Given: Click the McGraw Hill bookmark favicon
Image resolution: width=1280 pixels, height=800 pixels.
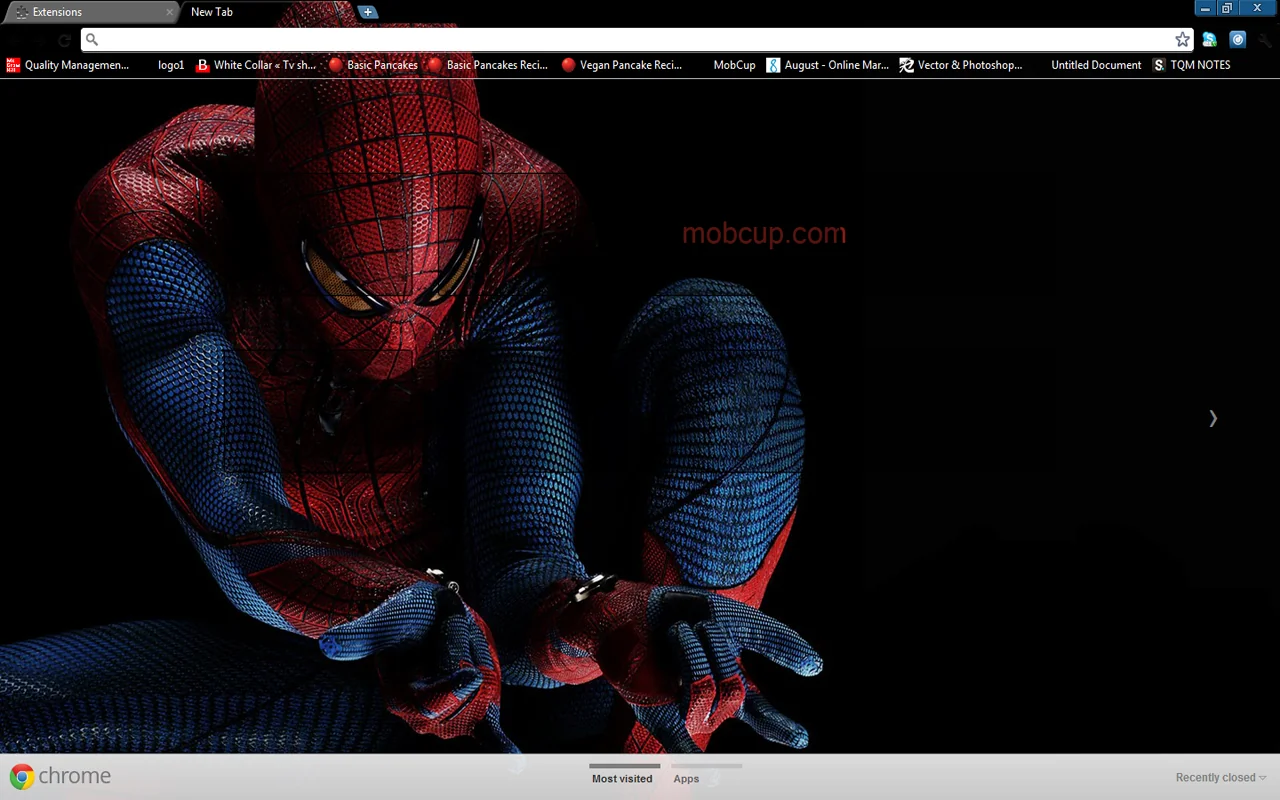Looking at the screenshot, I should tap(13, 65).
